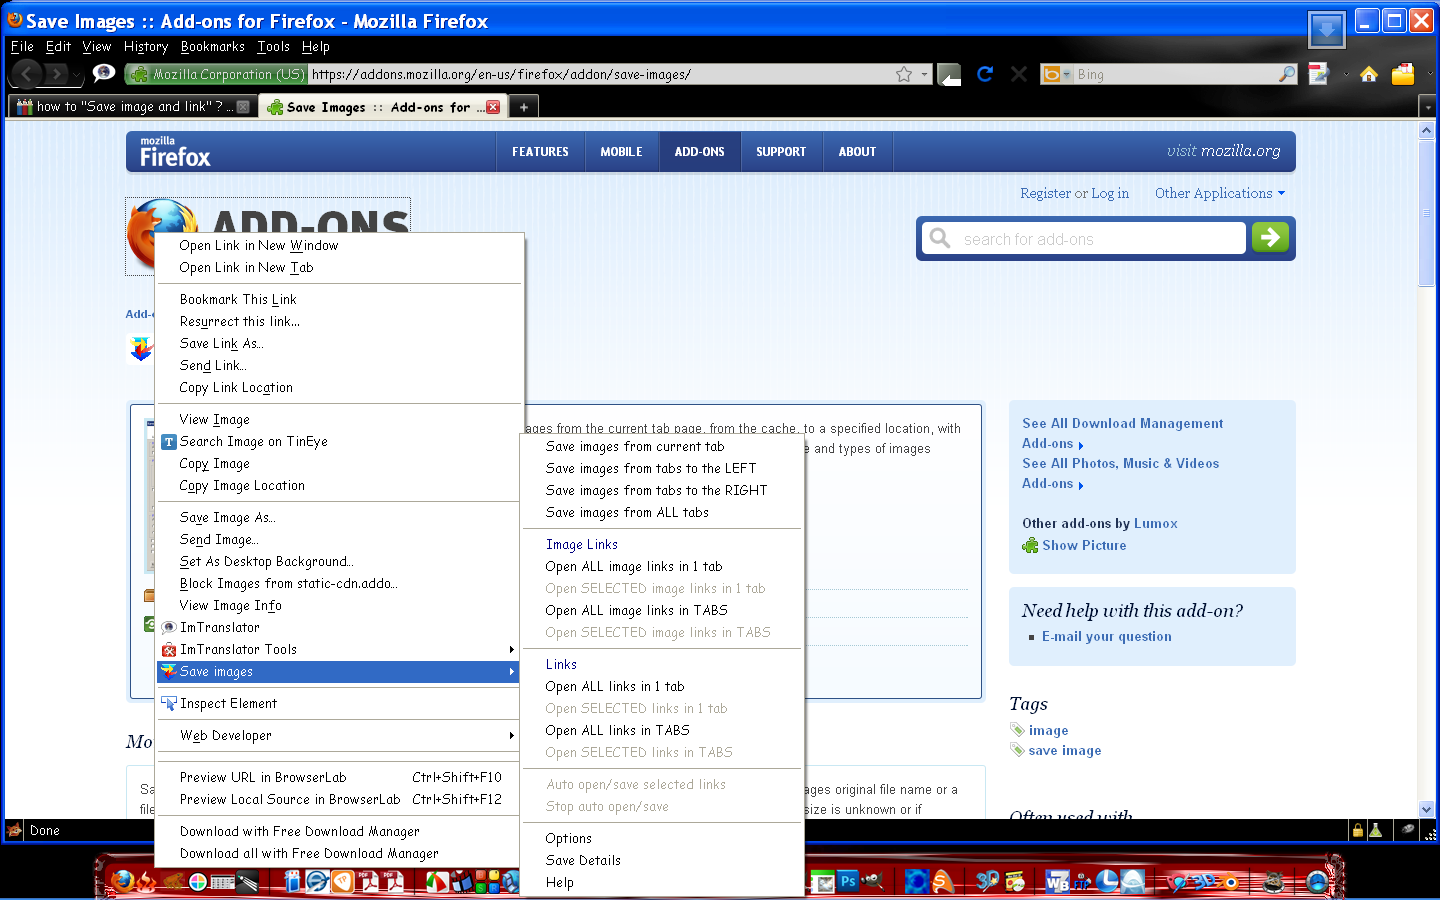Click the bookmark star in address bar

(904, 74)
